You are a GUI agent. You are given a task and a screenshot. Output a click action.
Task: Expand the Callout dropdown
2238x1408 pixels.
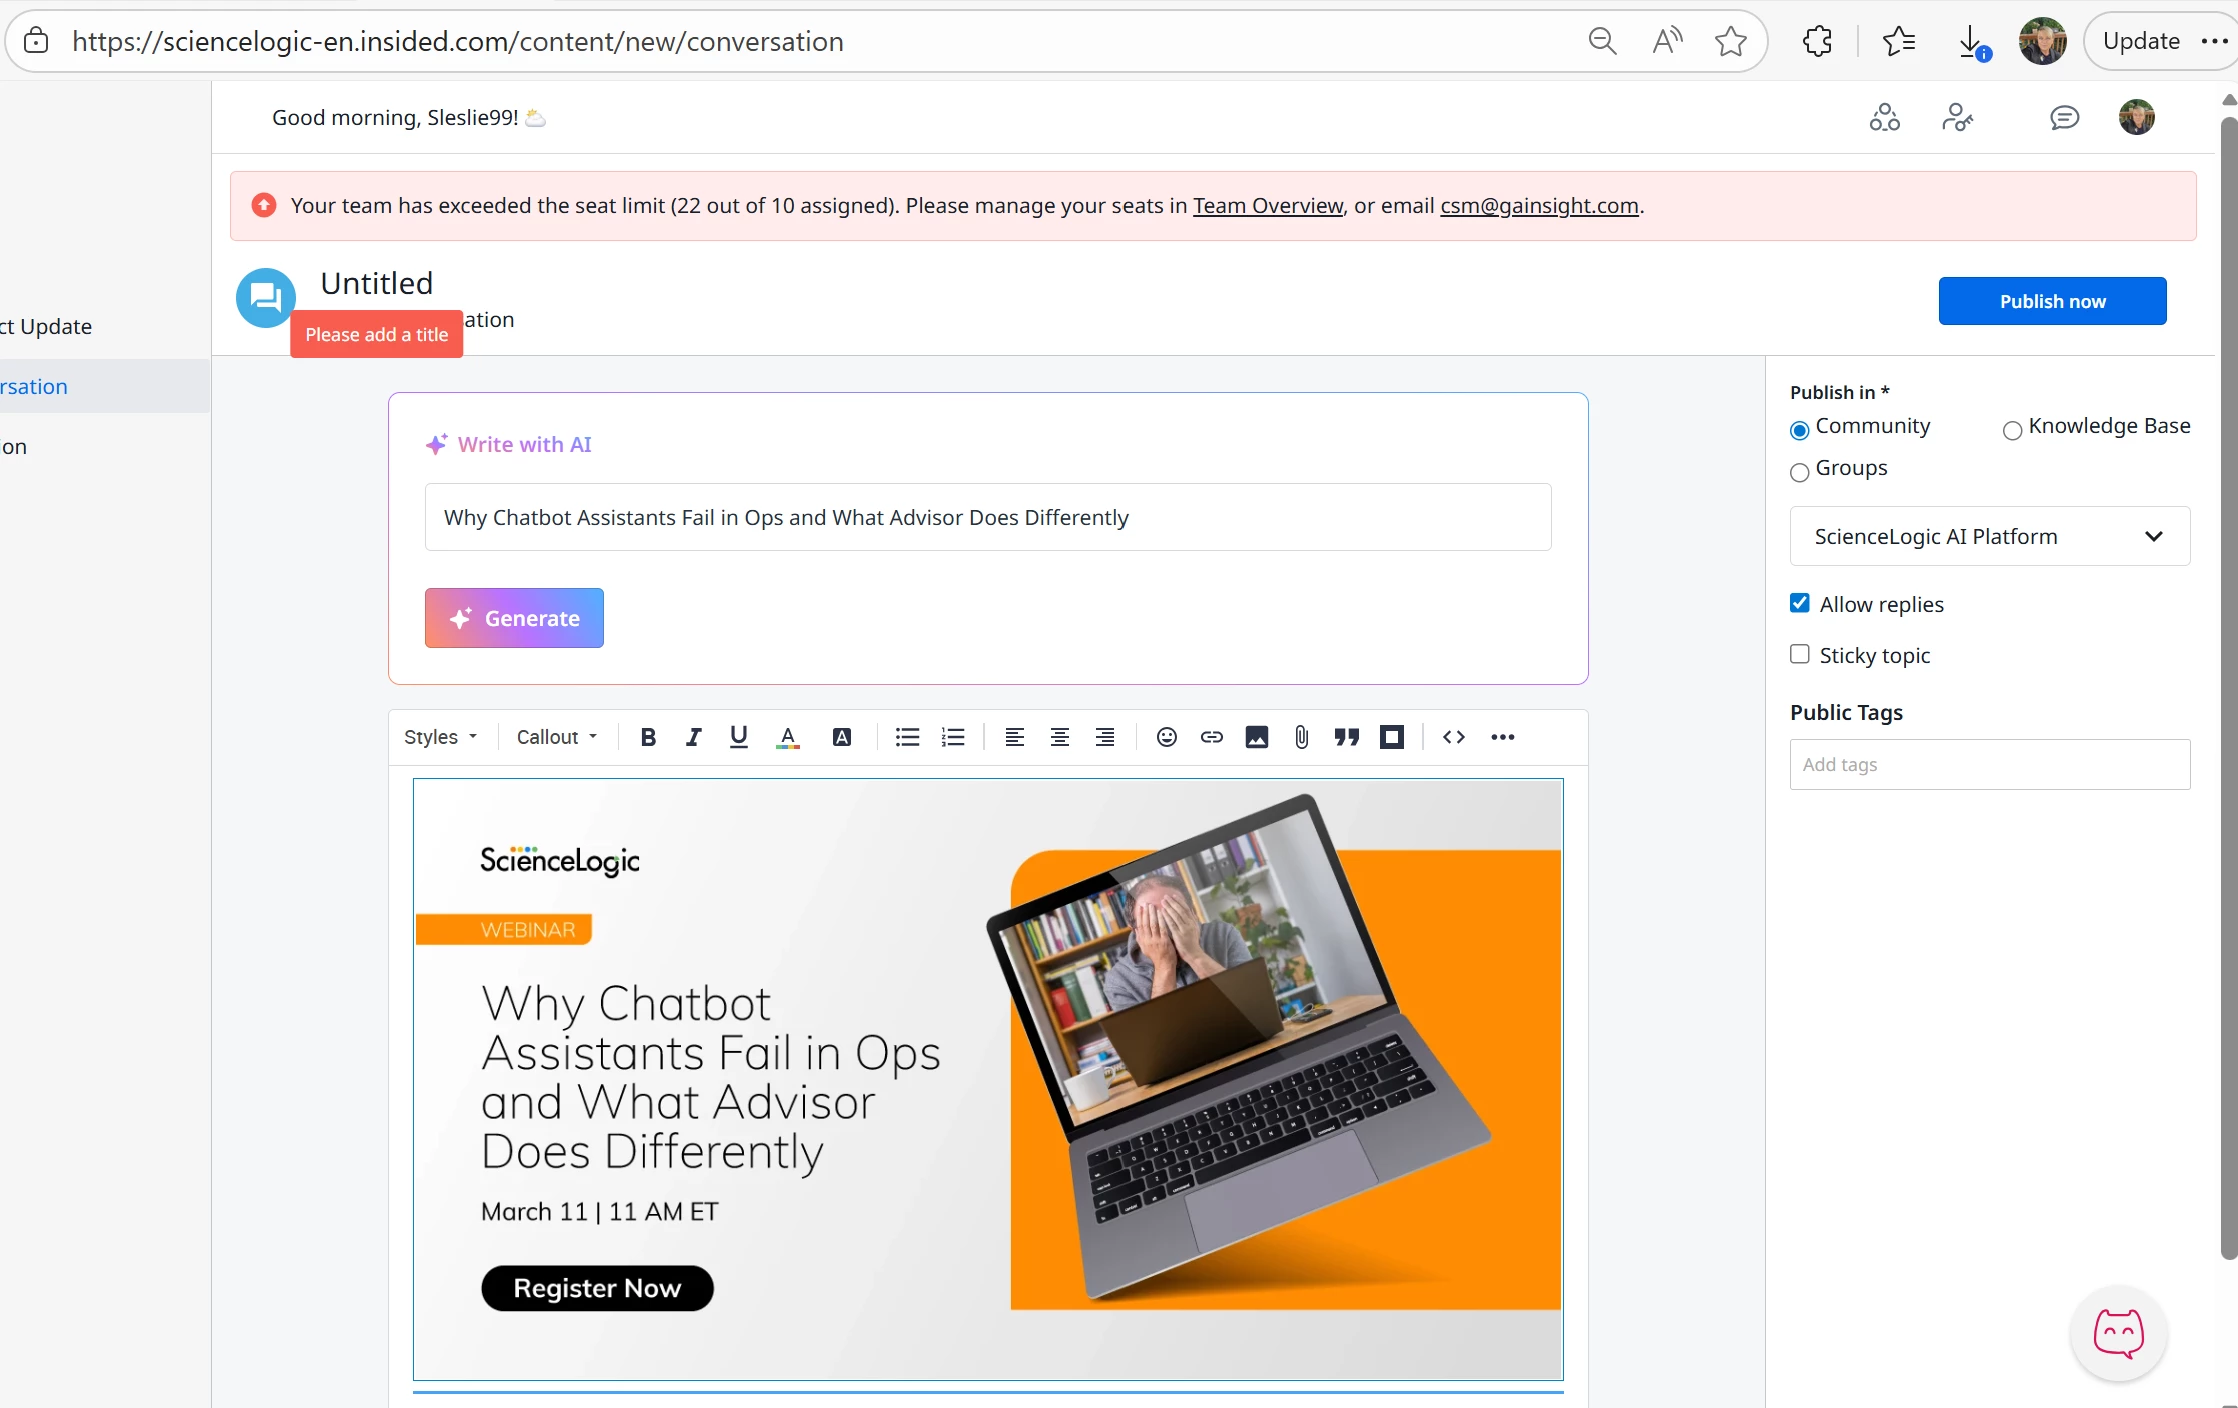click(x=556, y=737)
